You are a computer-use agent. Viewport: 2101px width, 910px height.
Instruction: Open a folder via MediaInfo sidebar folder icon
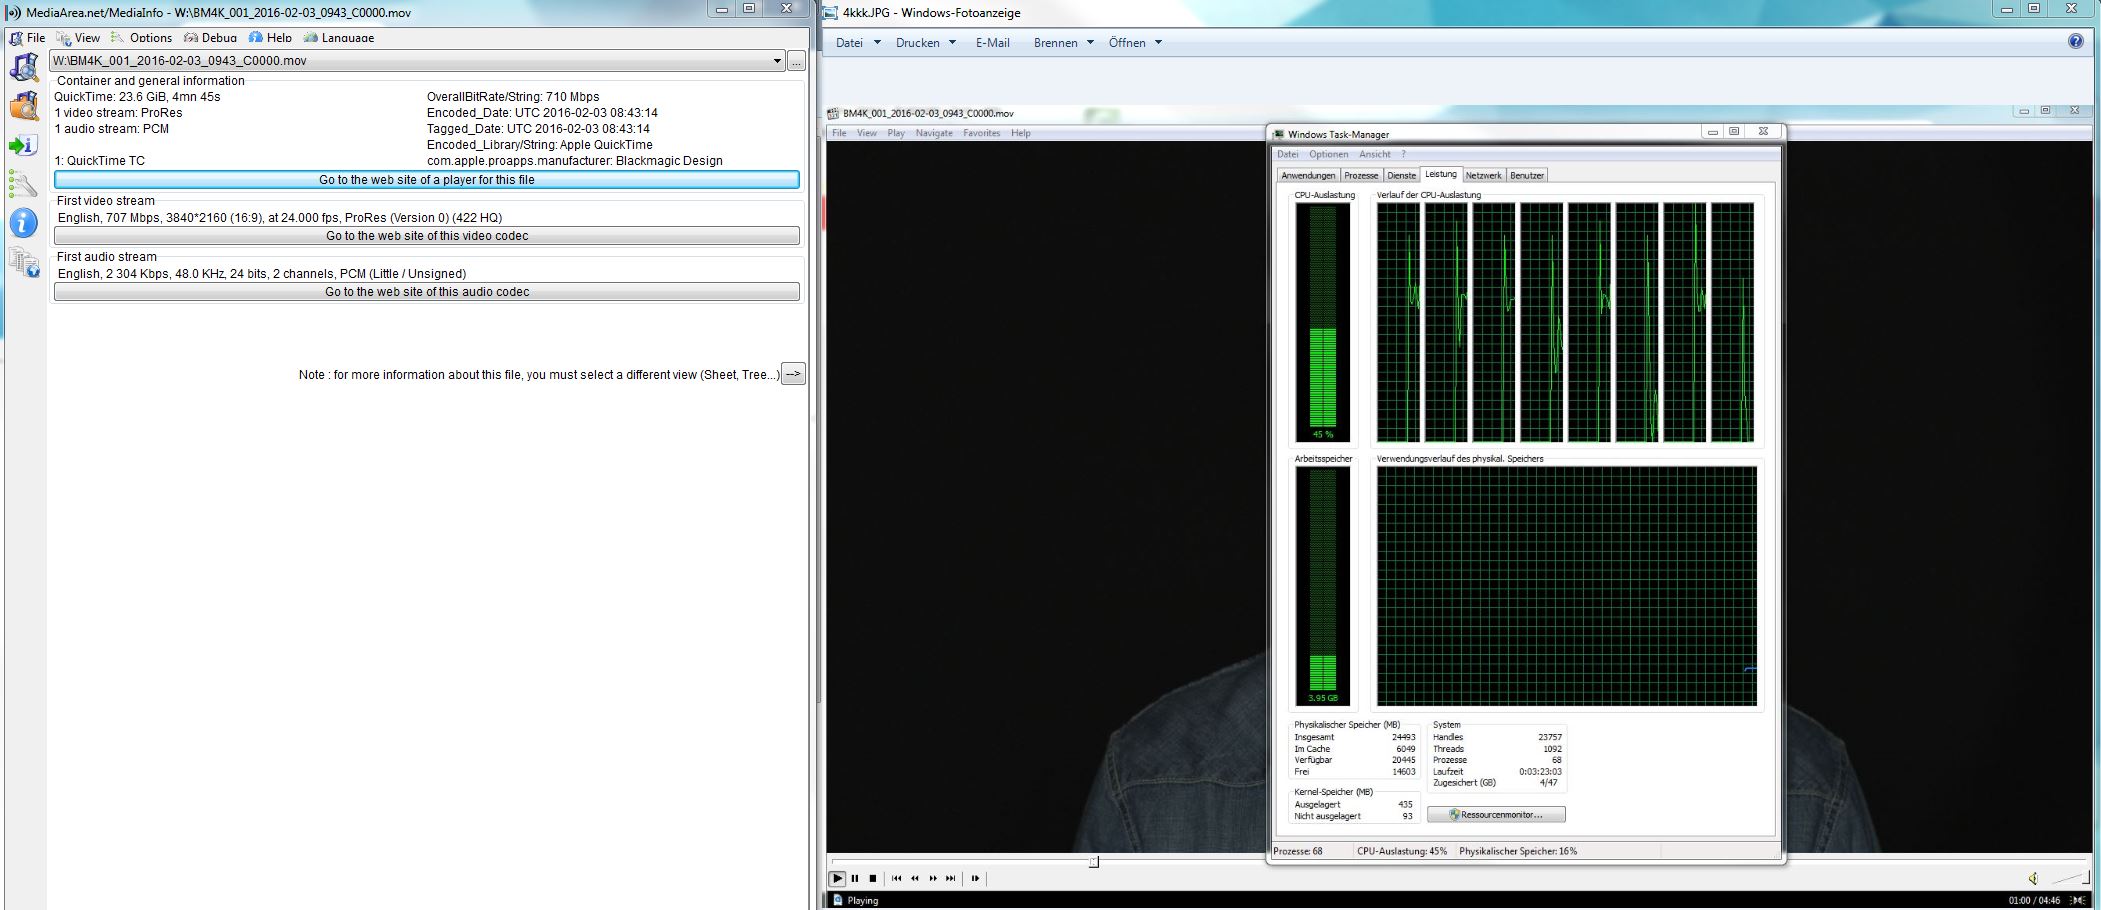pyautogui.click(x=24, y=106)
